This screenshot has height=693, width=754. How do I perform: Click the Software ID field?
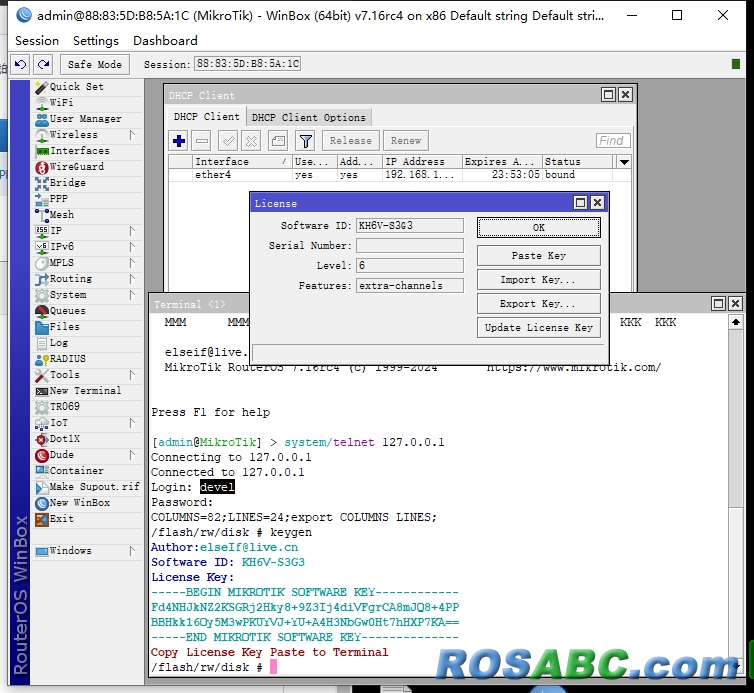[x=410, y=226]
